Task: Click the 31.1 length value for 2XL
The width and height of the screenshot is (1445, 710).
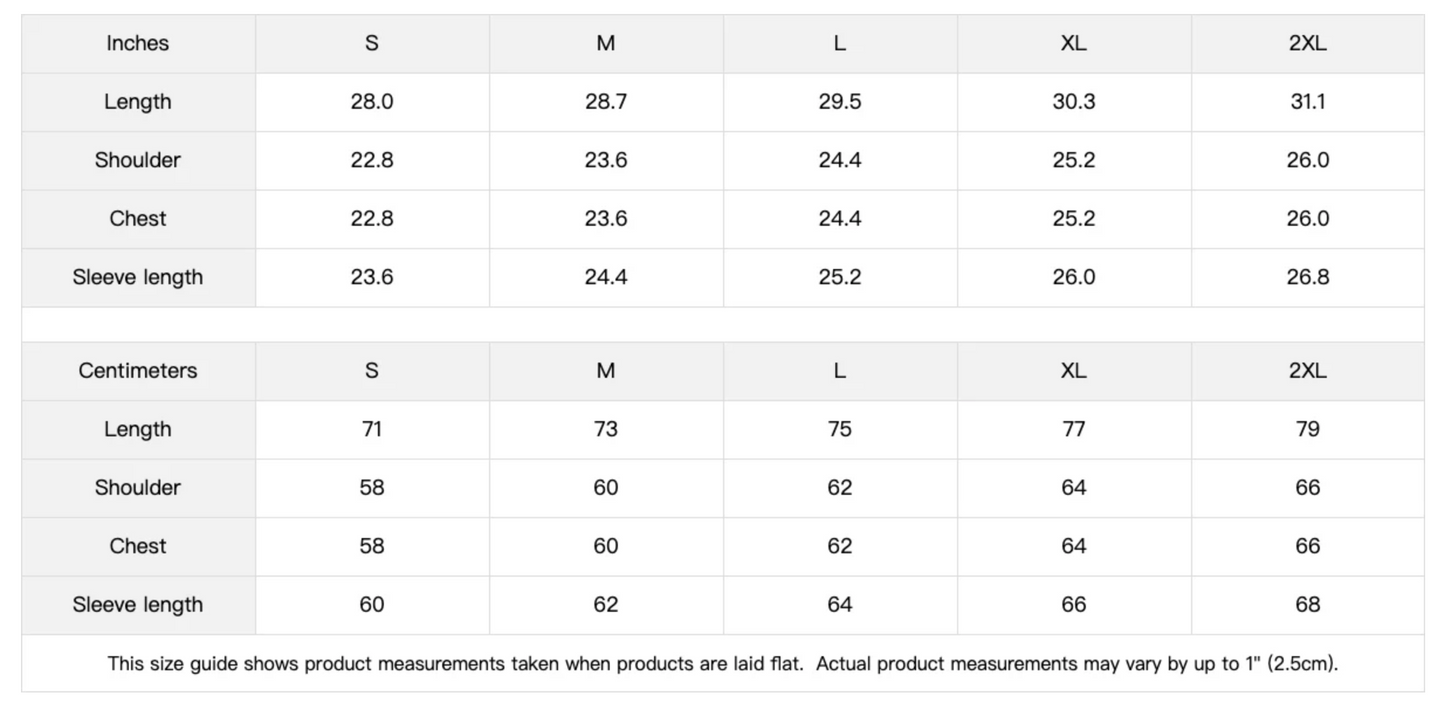Action: pyautogui.click(x=1307, y=102)
